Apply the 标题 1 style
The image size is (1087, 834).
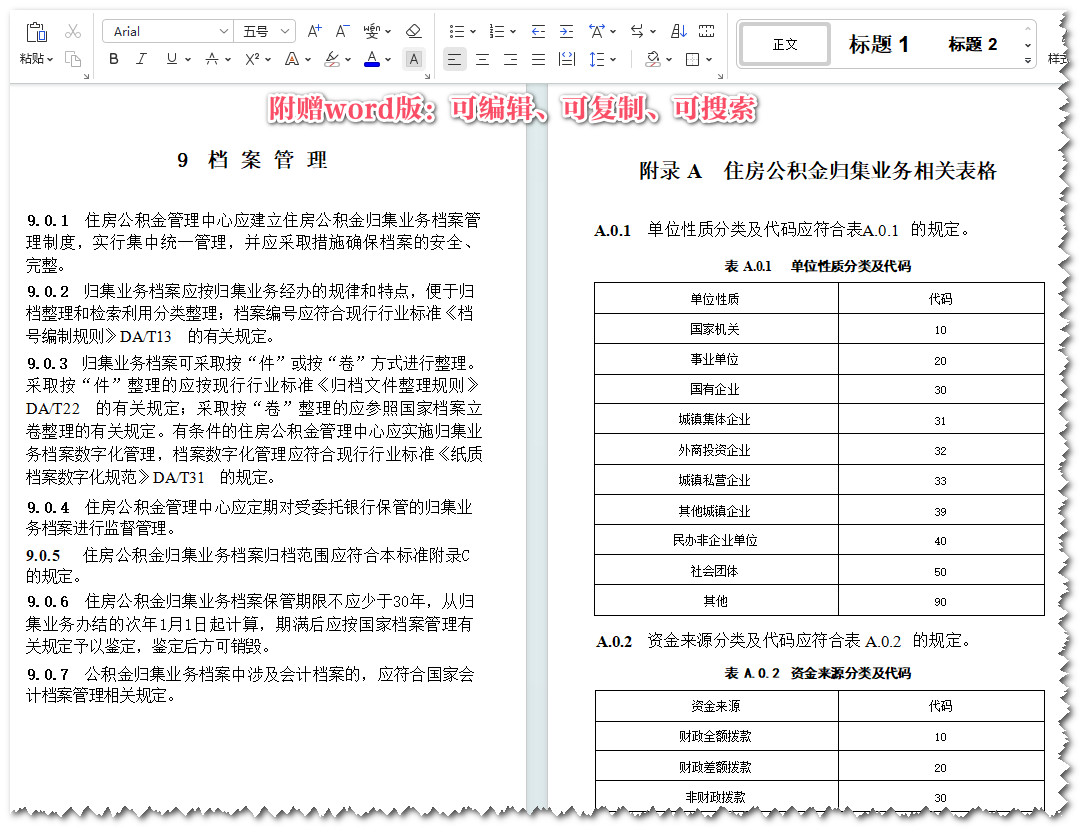[x=878, y=45]
